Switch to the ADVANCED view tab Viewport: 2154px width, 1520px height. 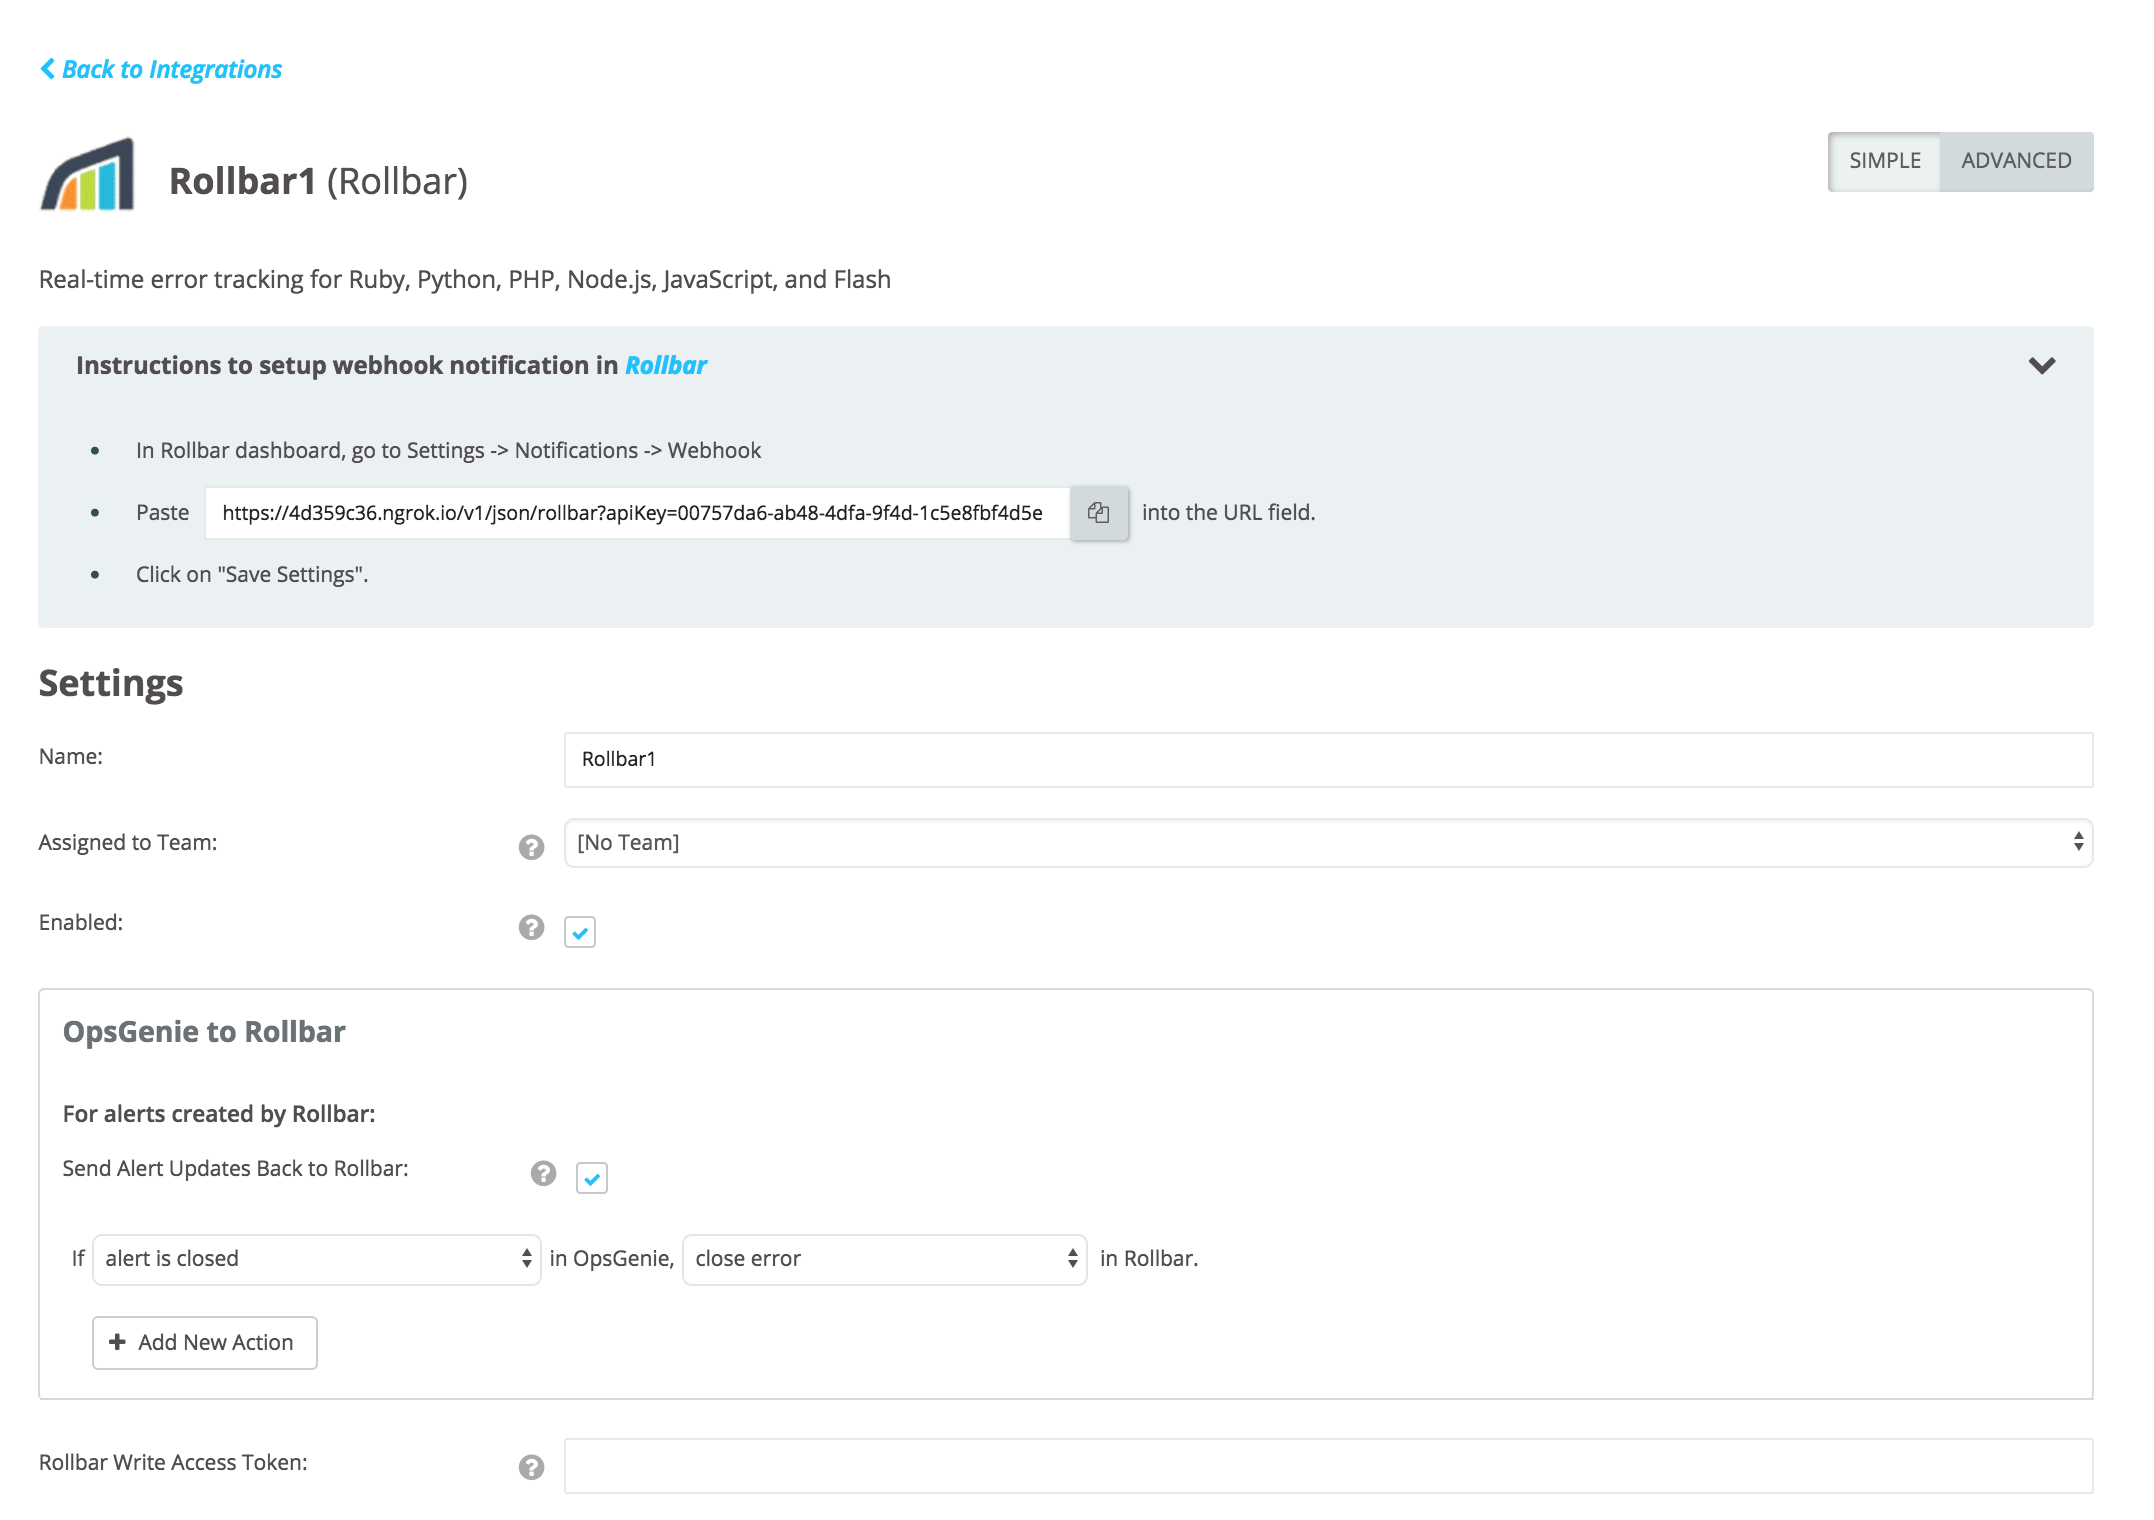pyautogui.click(x=2015, y=161)
